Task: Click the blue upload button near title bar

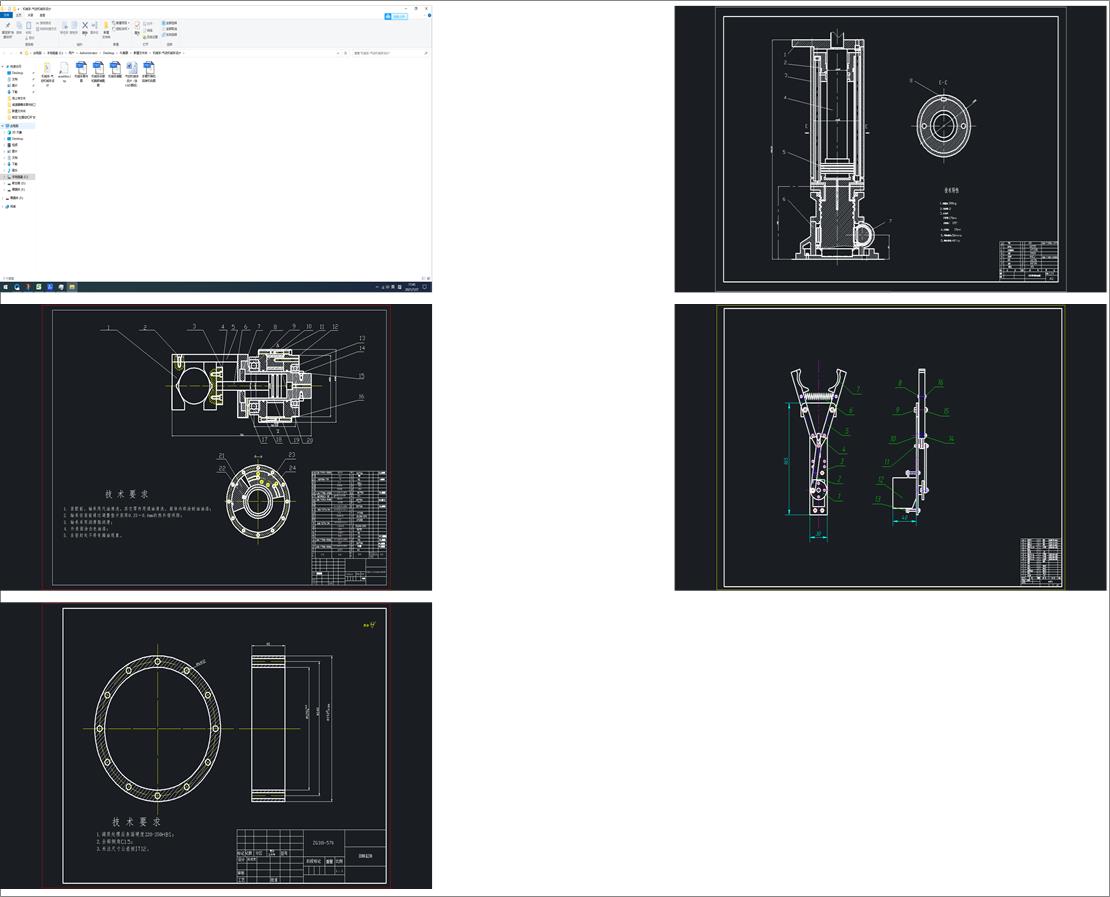Action: pyautogui.click(x=396, y=16)
